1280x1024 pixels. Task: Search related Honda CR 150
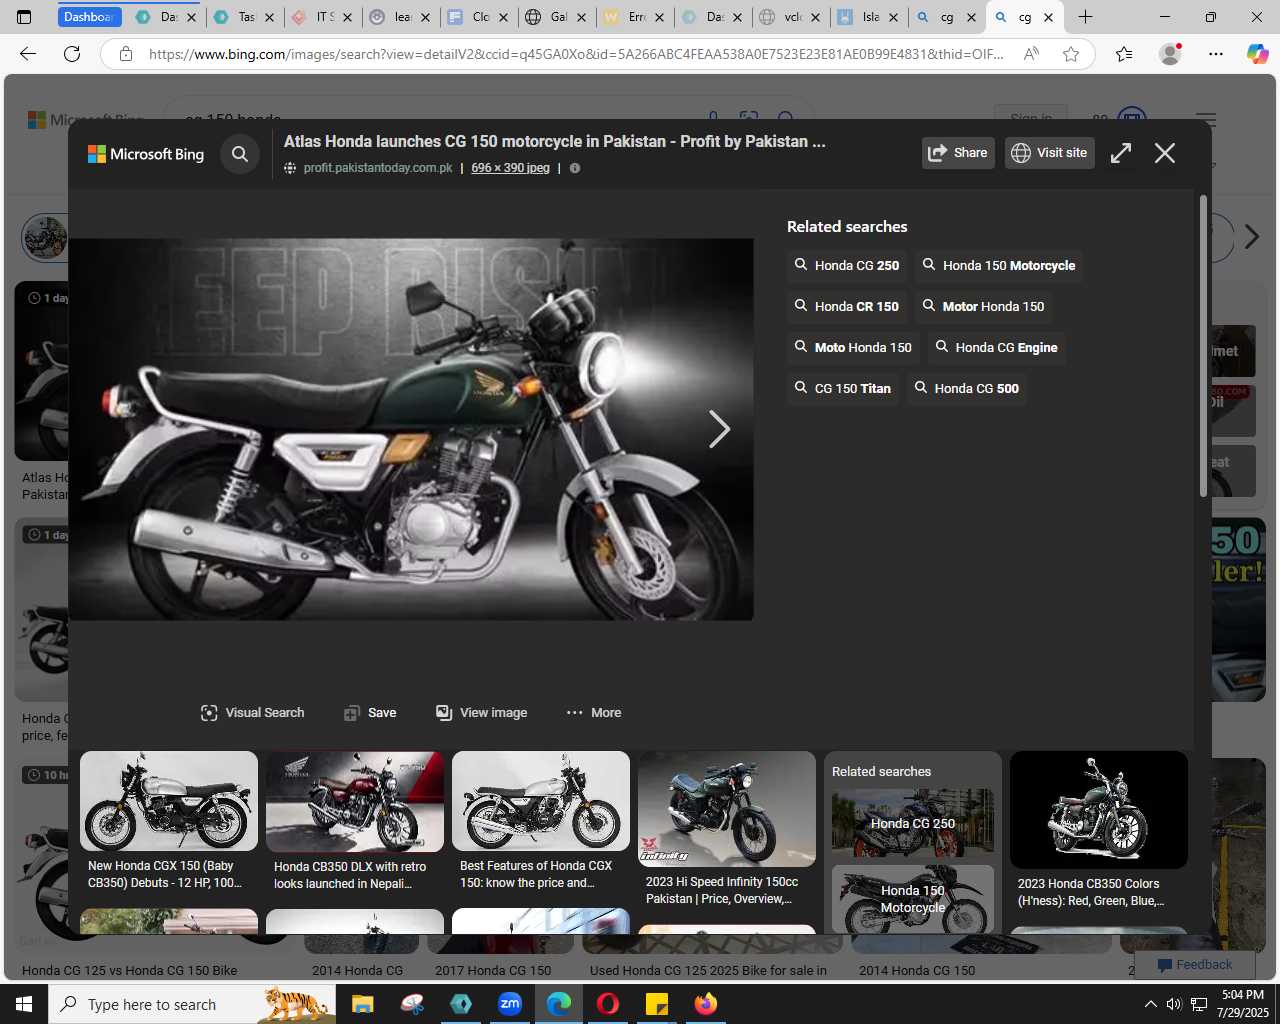(x=846, y=306)
